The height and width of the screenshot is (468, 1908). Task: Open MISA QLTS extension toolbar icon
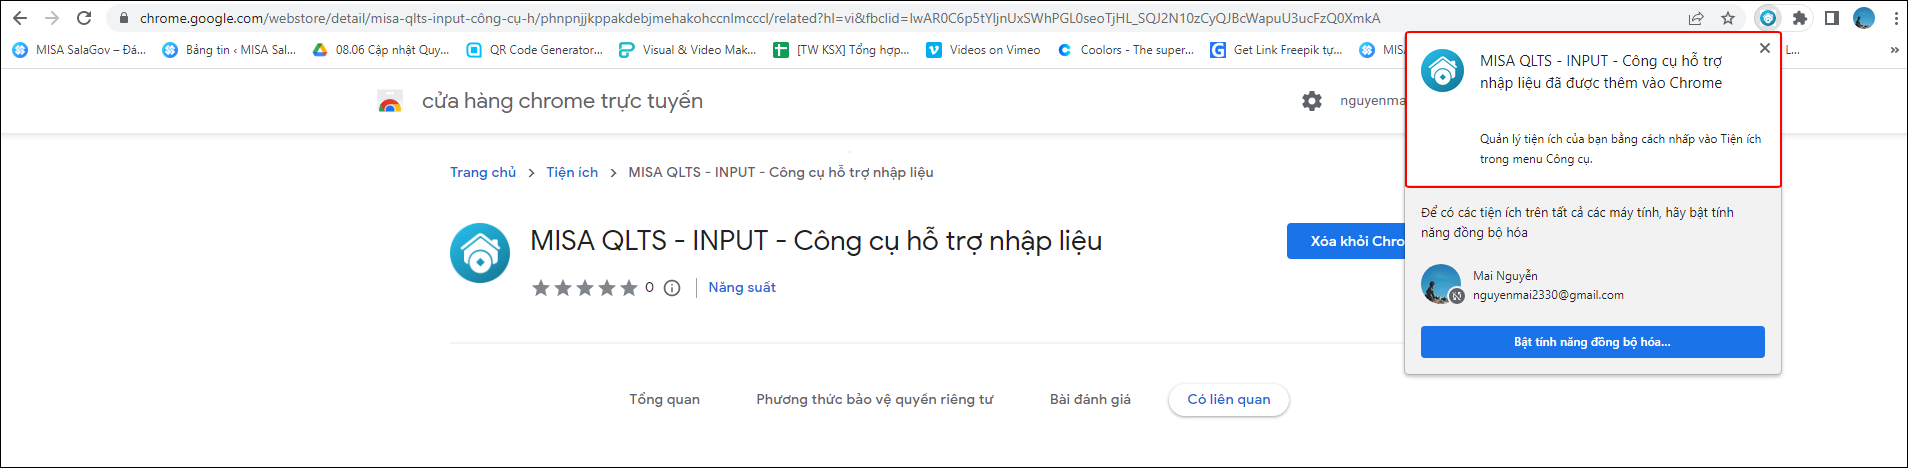point(1768,18)
